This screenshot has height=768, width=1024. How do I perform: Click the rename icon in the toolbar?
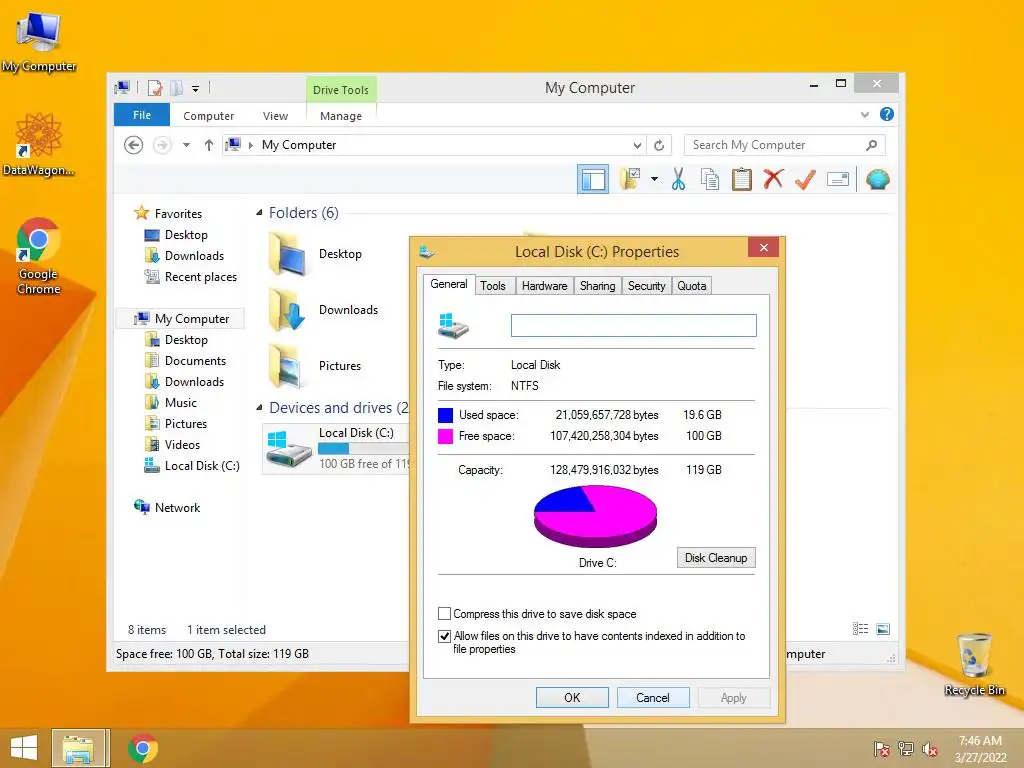[x=837, y=179]
